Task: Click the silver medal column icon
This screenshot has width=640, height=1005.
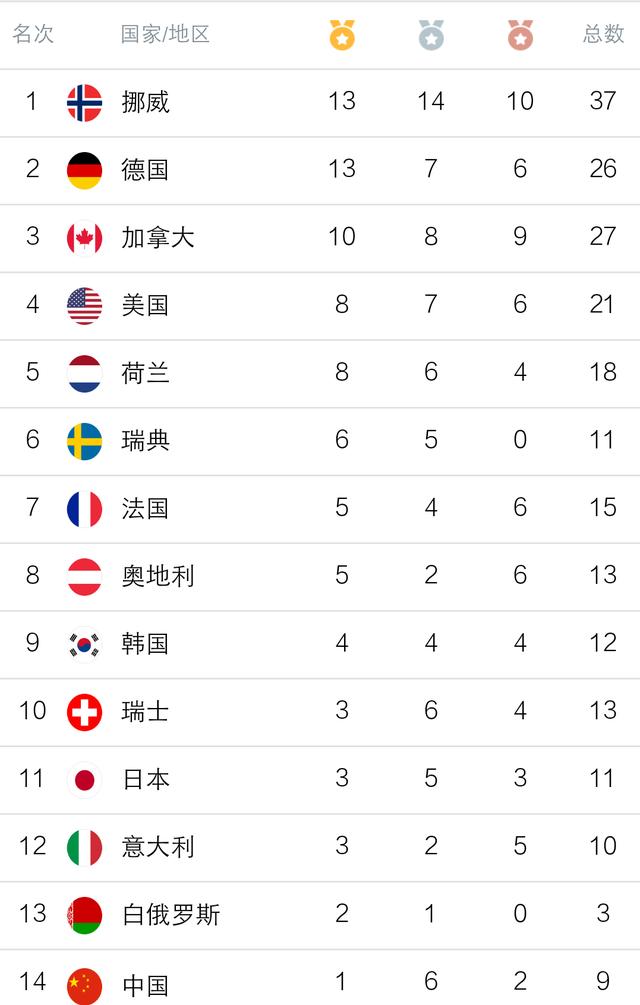Action: click(x=431, y=36)
